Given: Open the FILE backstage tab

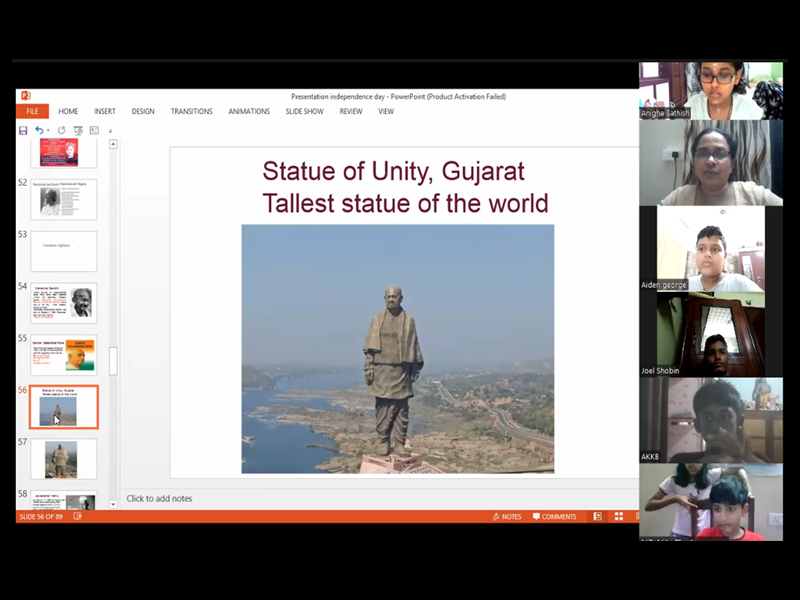Looking at the screenshot, I should pyautogui.click(x=32, y=111).
